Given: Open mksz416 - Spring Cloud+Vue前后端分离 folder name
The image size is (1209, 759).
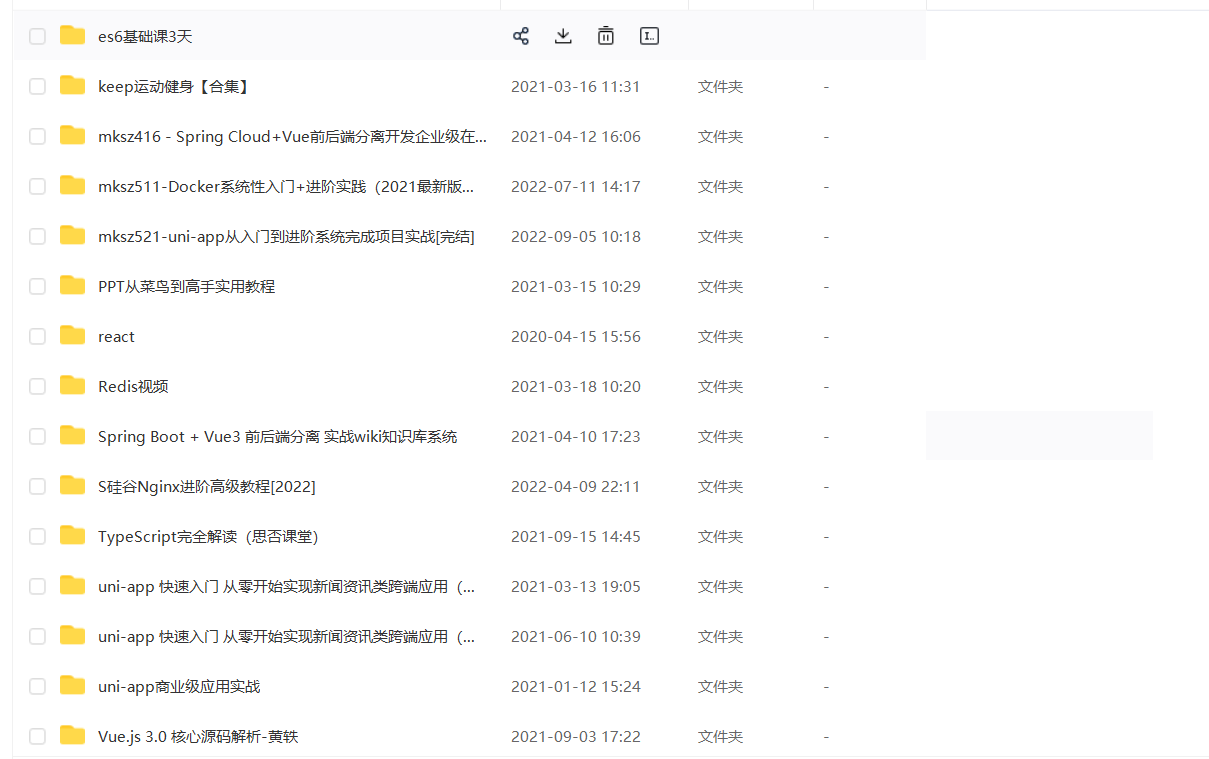Looking at the screenshot, I should (293, 137).
